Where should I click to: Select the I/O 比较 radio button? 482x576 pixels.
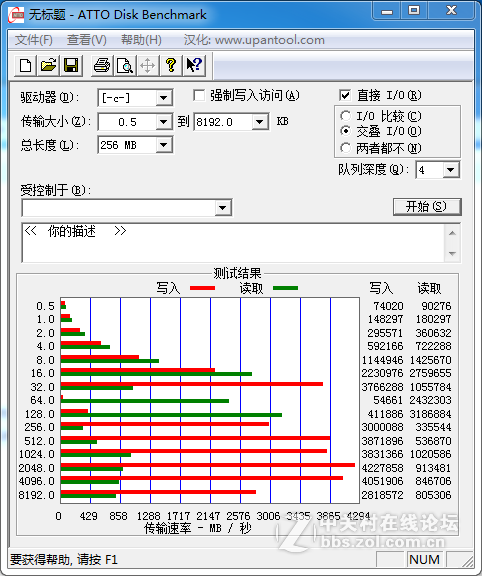(x=345, y=116)
